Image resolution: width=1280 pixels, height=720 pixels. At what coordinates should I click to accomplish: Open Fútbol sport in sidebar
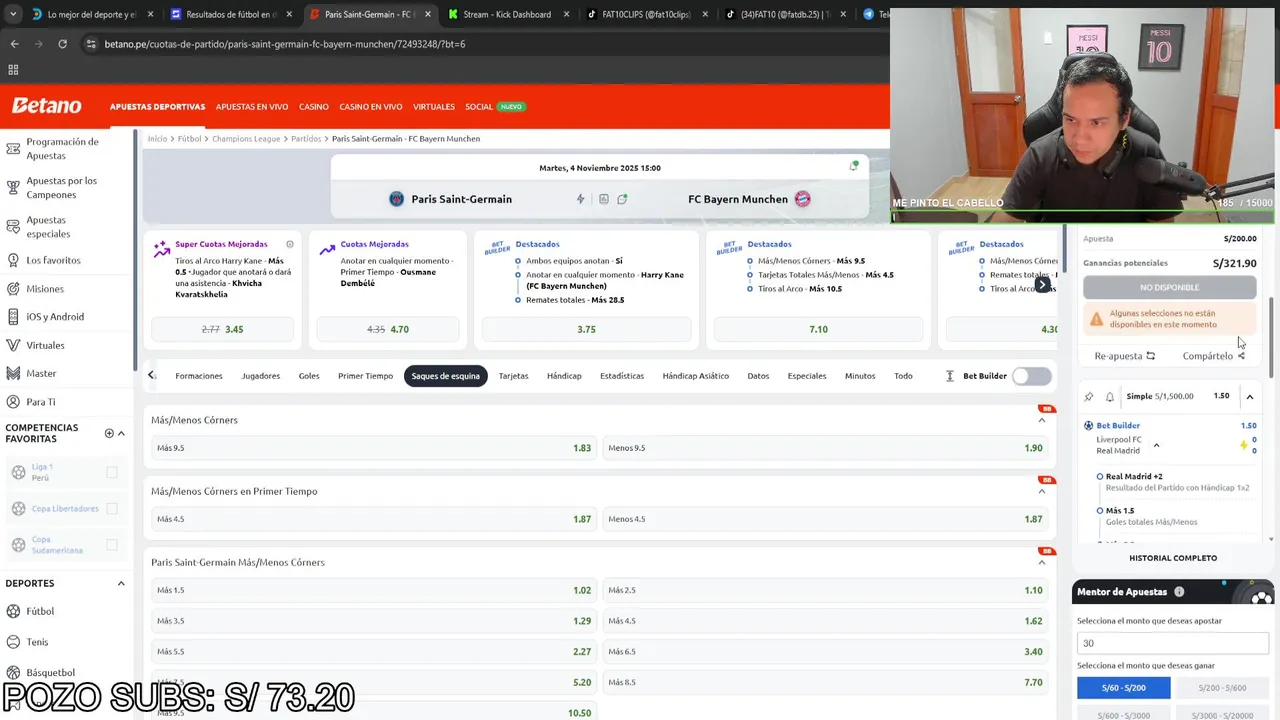click(x=40, y=611)
